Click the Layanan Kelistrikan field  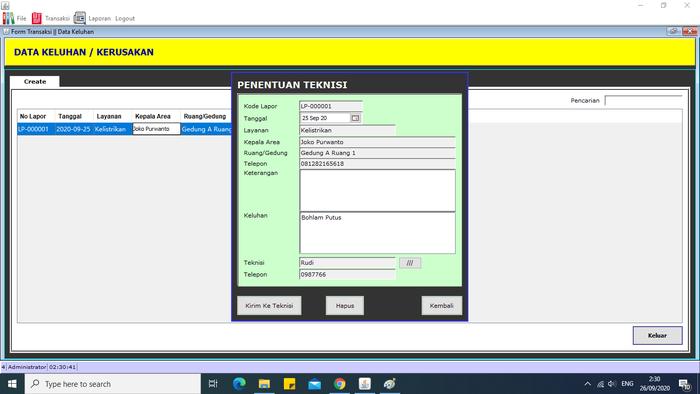pos(347,130)
